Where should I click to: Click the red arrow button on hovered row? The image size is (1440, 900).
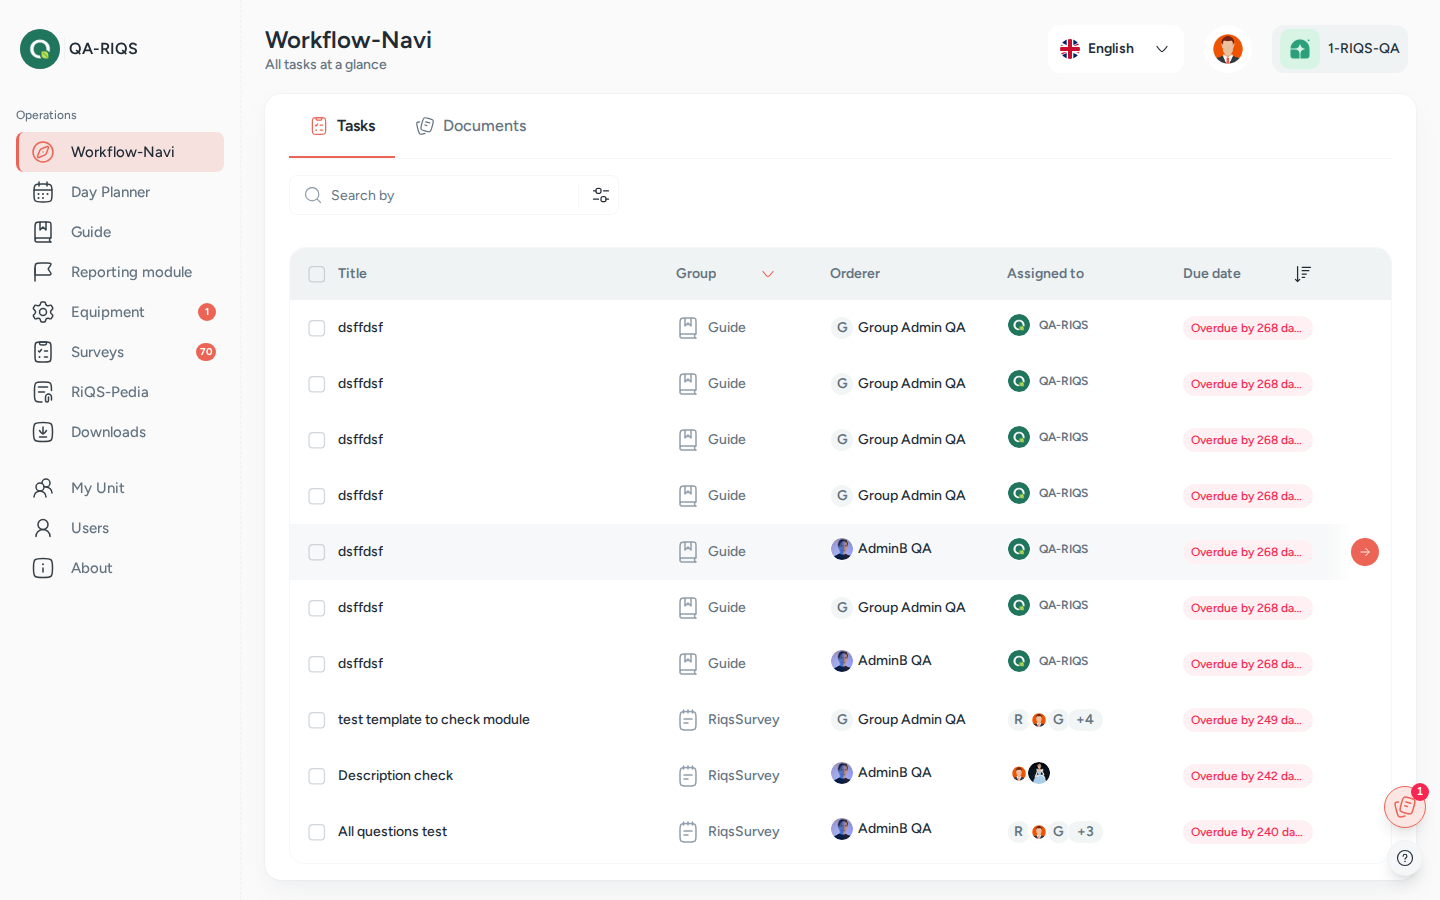click(1365, 552)
